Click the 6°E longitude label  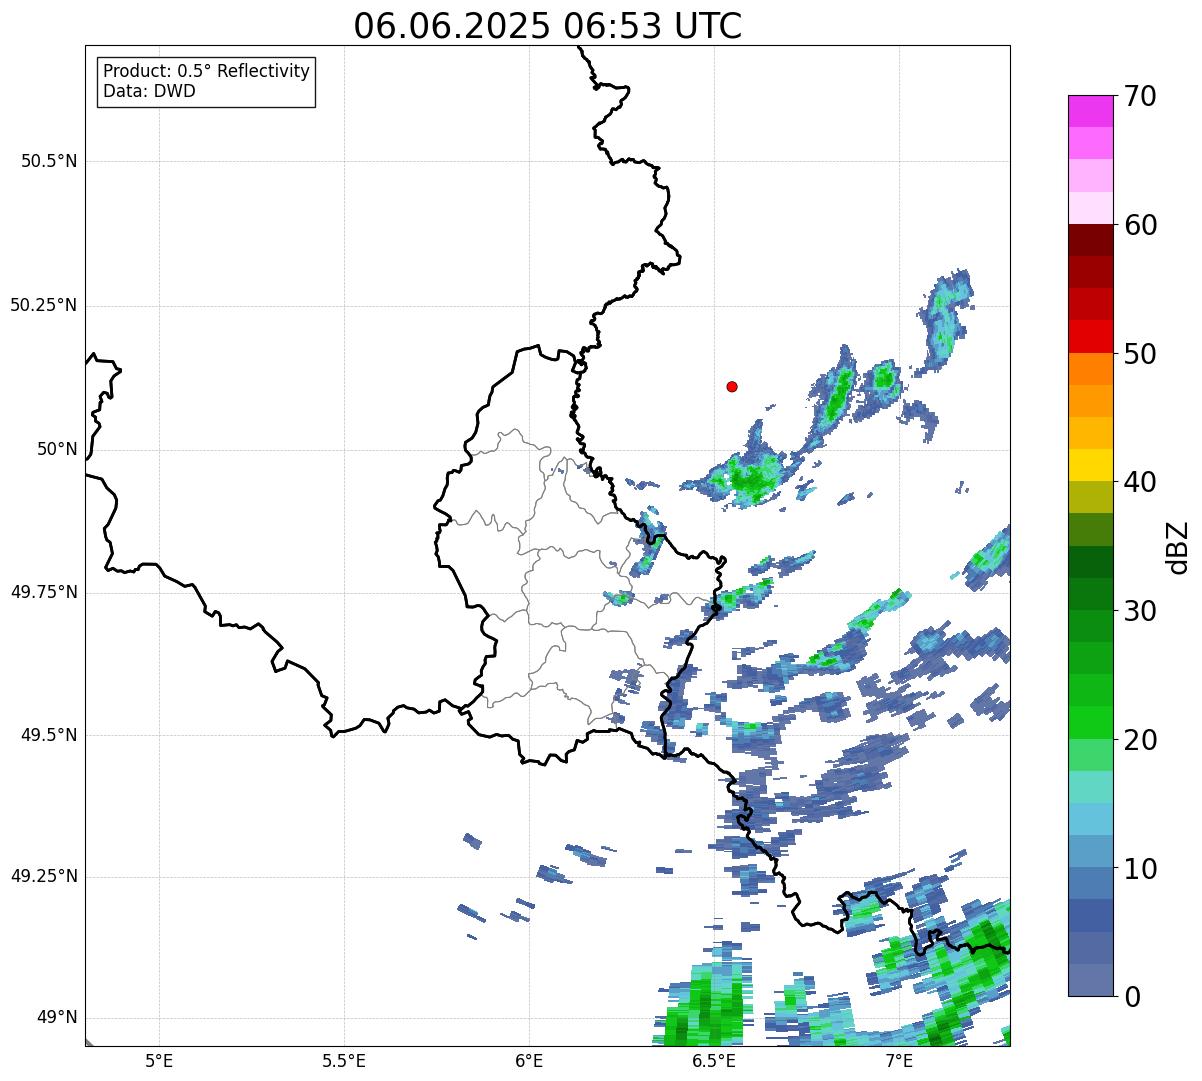529,1060
